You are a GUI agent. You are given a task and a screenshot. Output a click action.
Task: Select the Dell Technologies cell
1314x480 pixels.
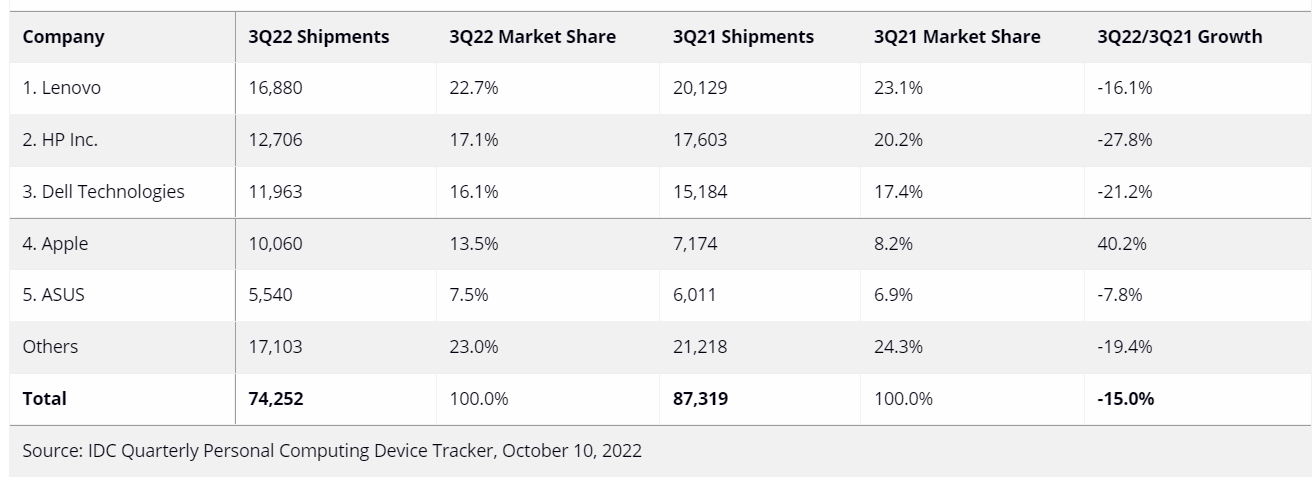pos(103,192)
